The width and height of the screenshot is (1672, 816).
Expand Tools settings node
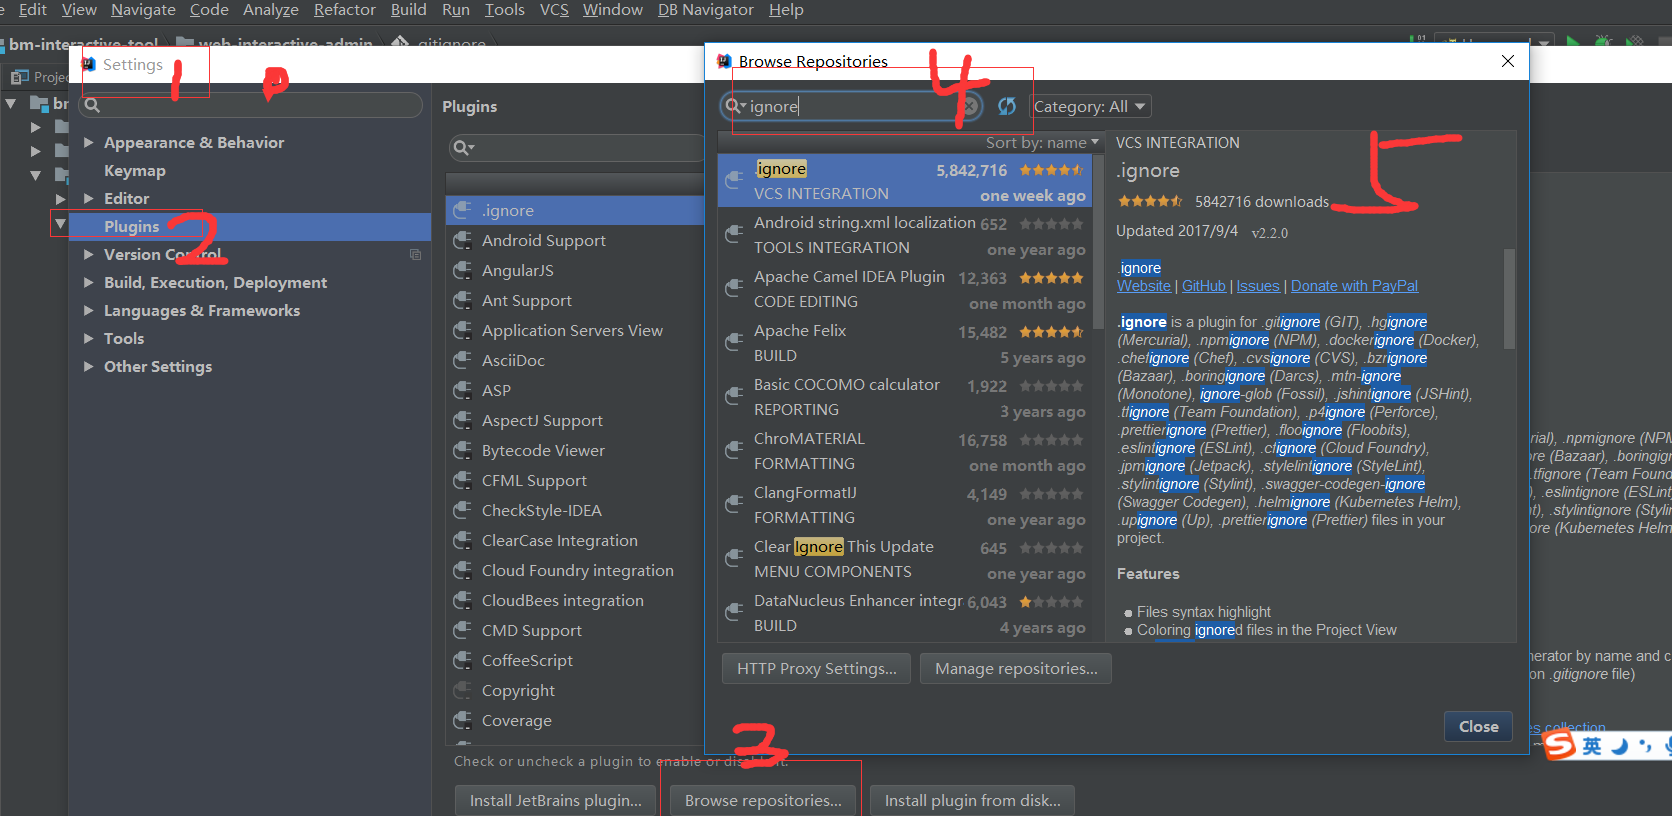tap(88, 338)
